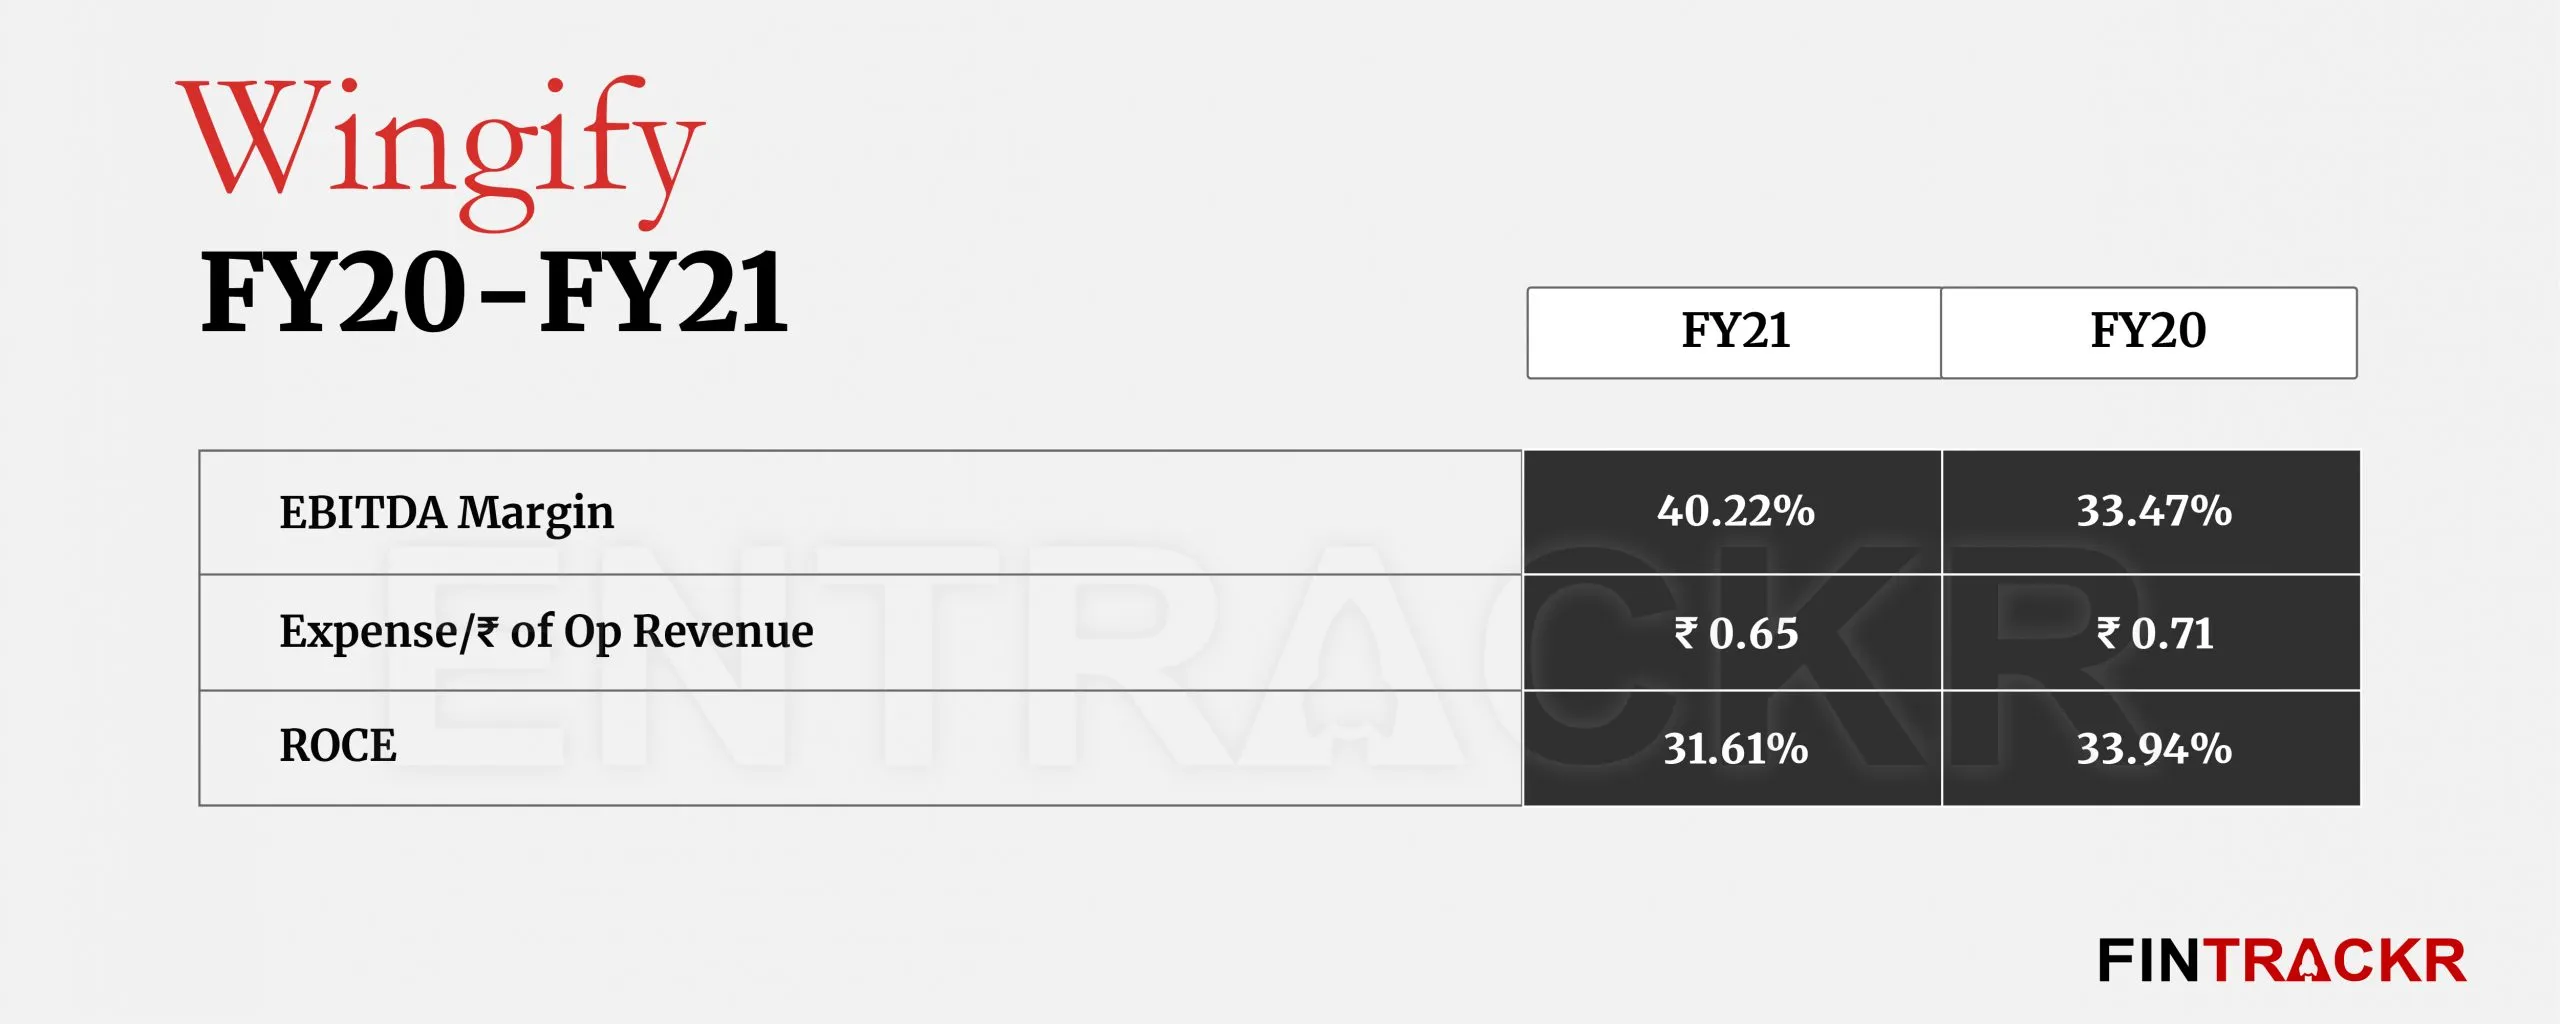Click the rupee symbol in FY20 expense
This screenshot has height=1024, width=2560.
[x=2108, y=633]
